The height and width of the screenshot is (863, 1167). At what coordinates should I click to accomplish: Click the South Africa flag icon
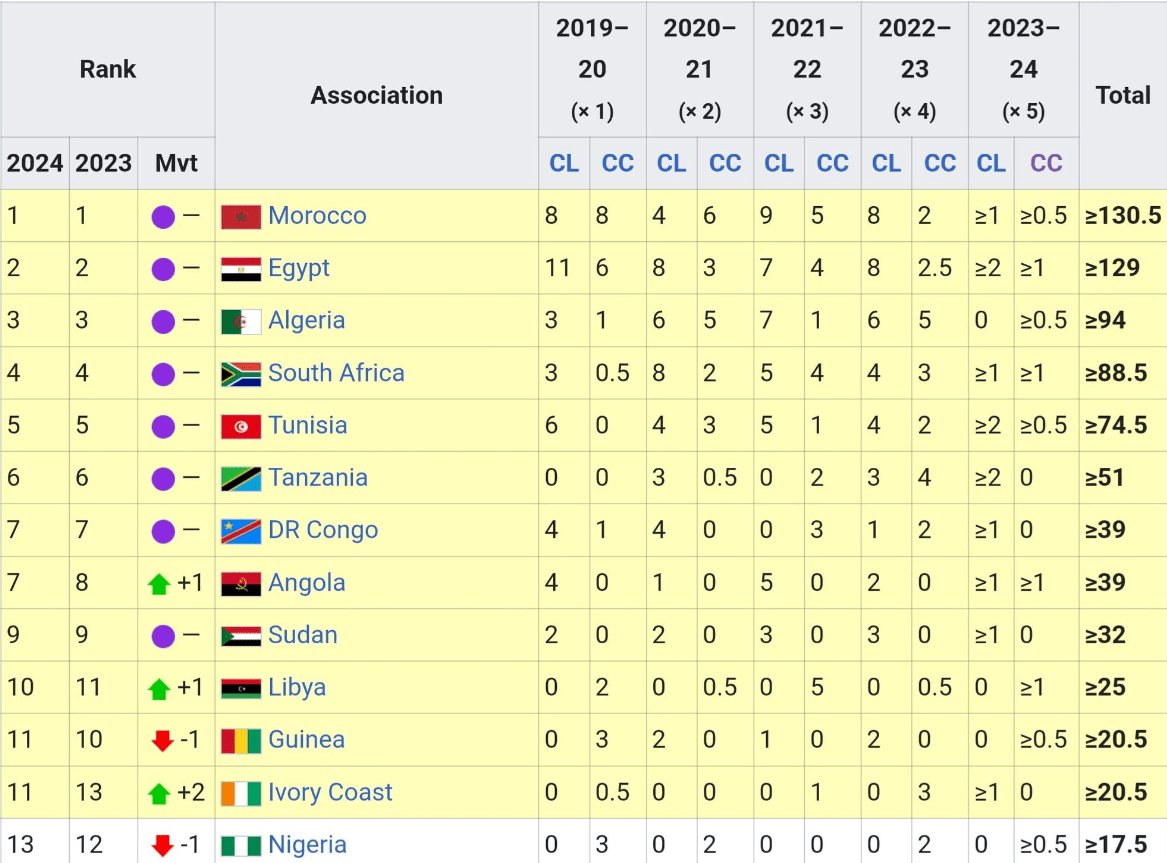[241, 373]
